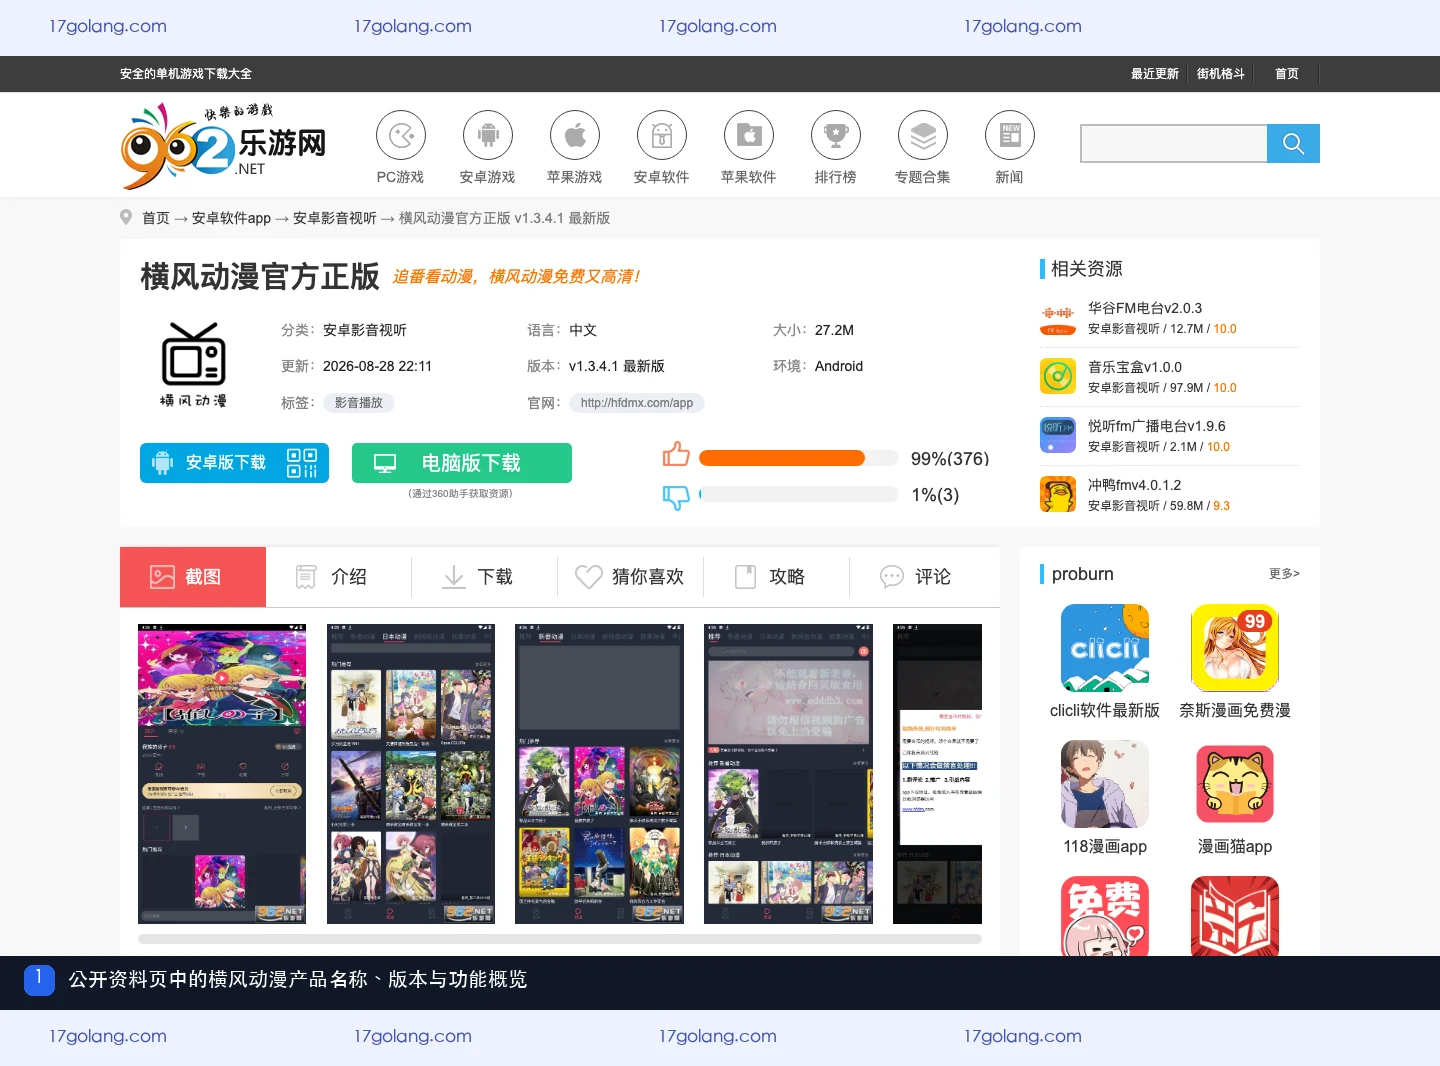
Task: Open the PC游戏 category icon
Action: coord(401,135)
